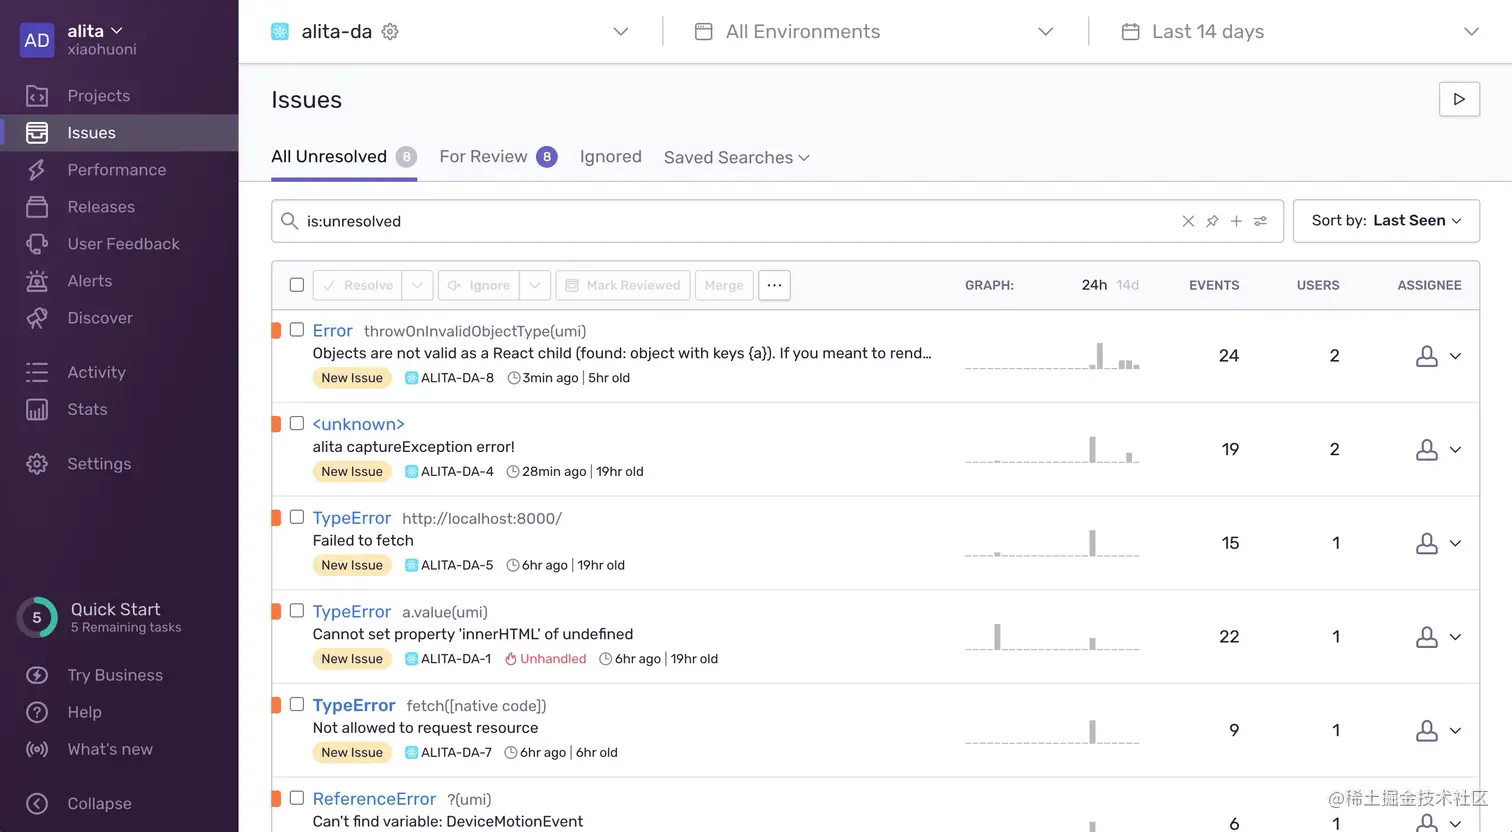The height and width of the screenshot is (832, 1512).
Task: Open Ignore options dropdown arrow
Action: pyautogui.click(x=535, y=285)
